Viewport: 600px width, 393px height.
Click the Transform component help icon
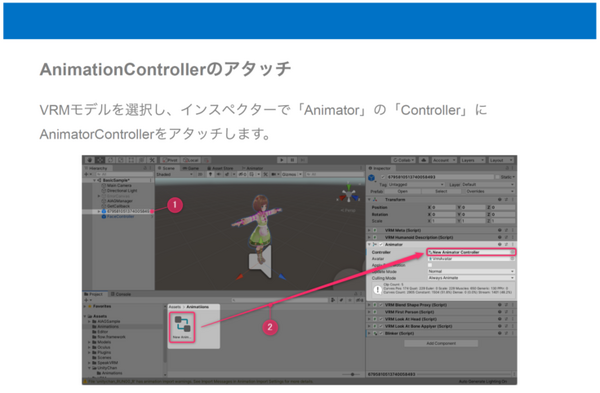[499, 199]
